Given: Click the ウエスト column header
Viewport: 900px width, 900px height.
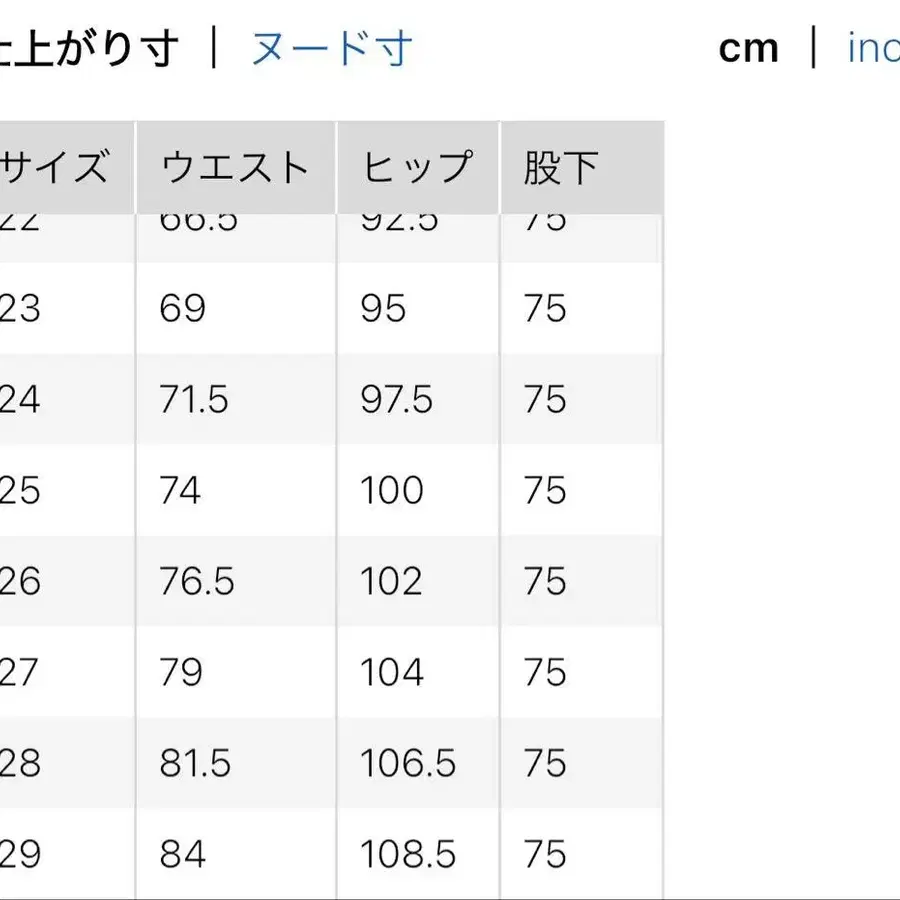Looking at the screenshot, I should (x=234, y=165).
